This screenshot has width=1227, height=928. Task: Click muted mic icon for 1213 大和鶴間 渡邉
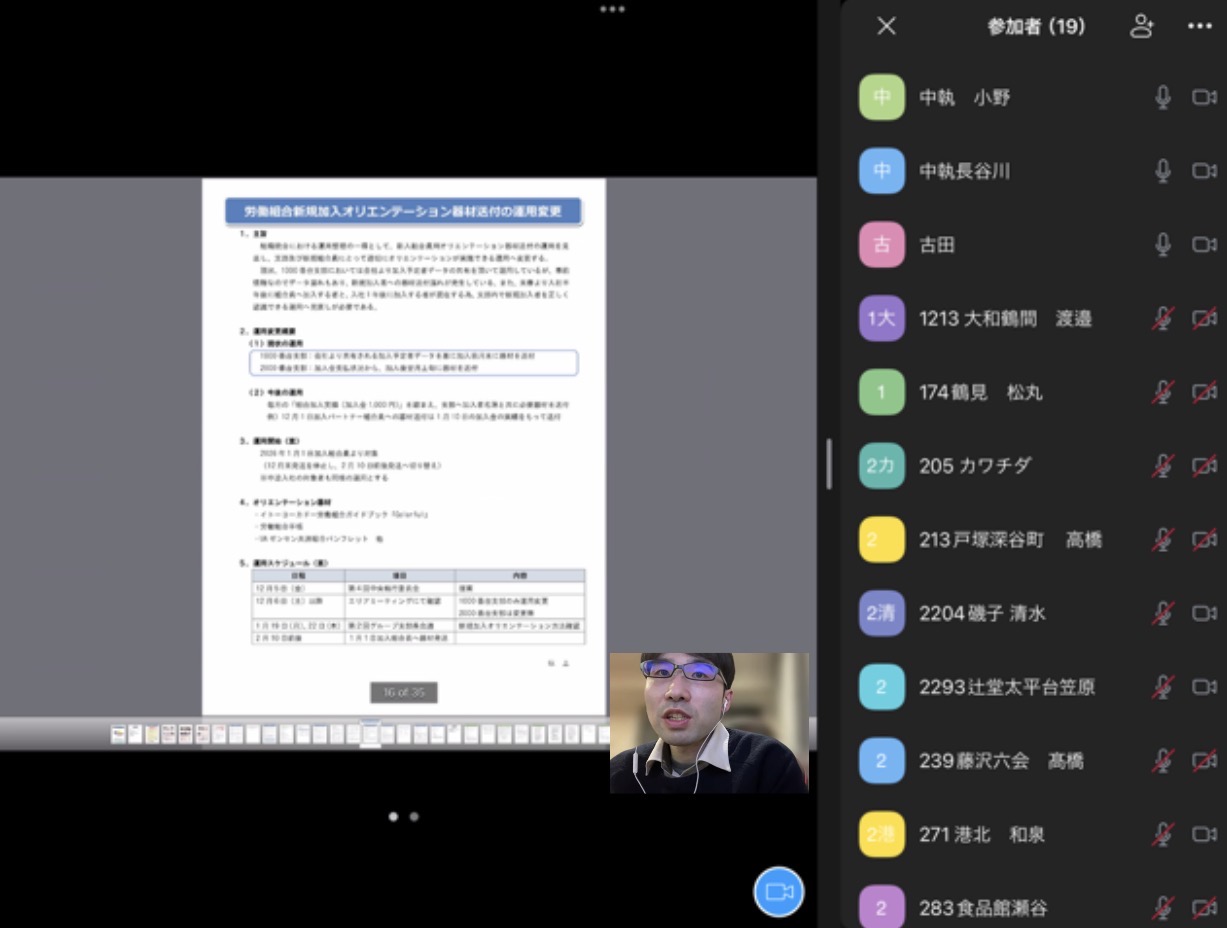1162,319
